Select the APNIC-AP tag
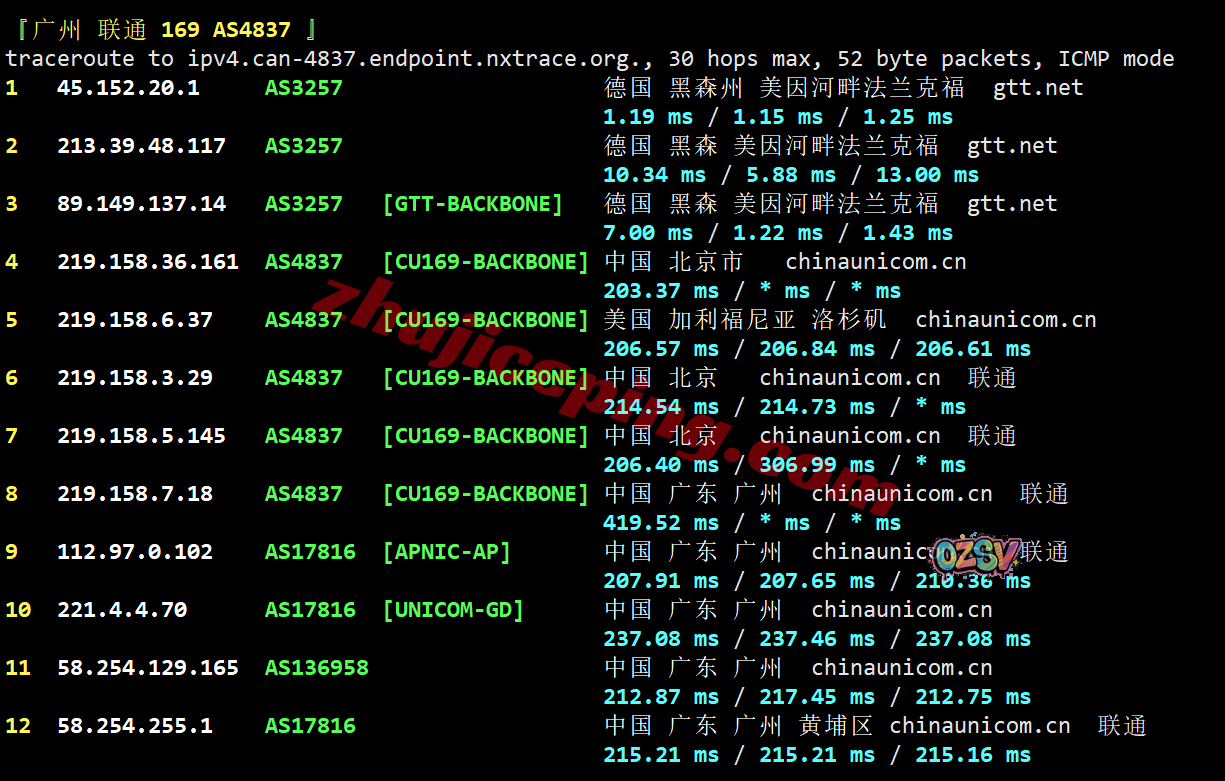 coord(446,552)
